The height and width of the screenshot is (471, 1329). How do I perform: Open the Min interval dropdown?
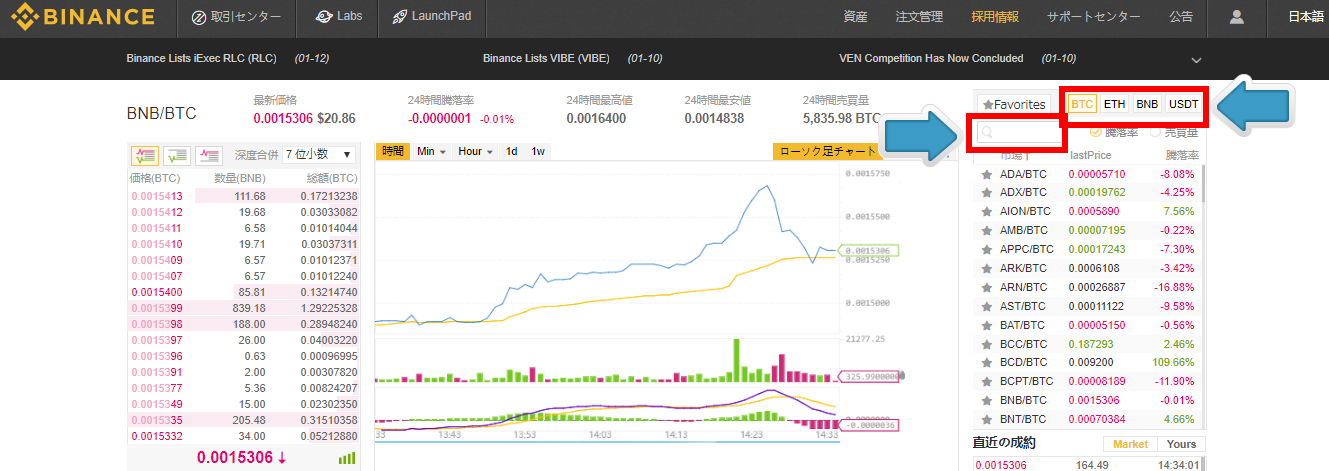pos(432,151)
